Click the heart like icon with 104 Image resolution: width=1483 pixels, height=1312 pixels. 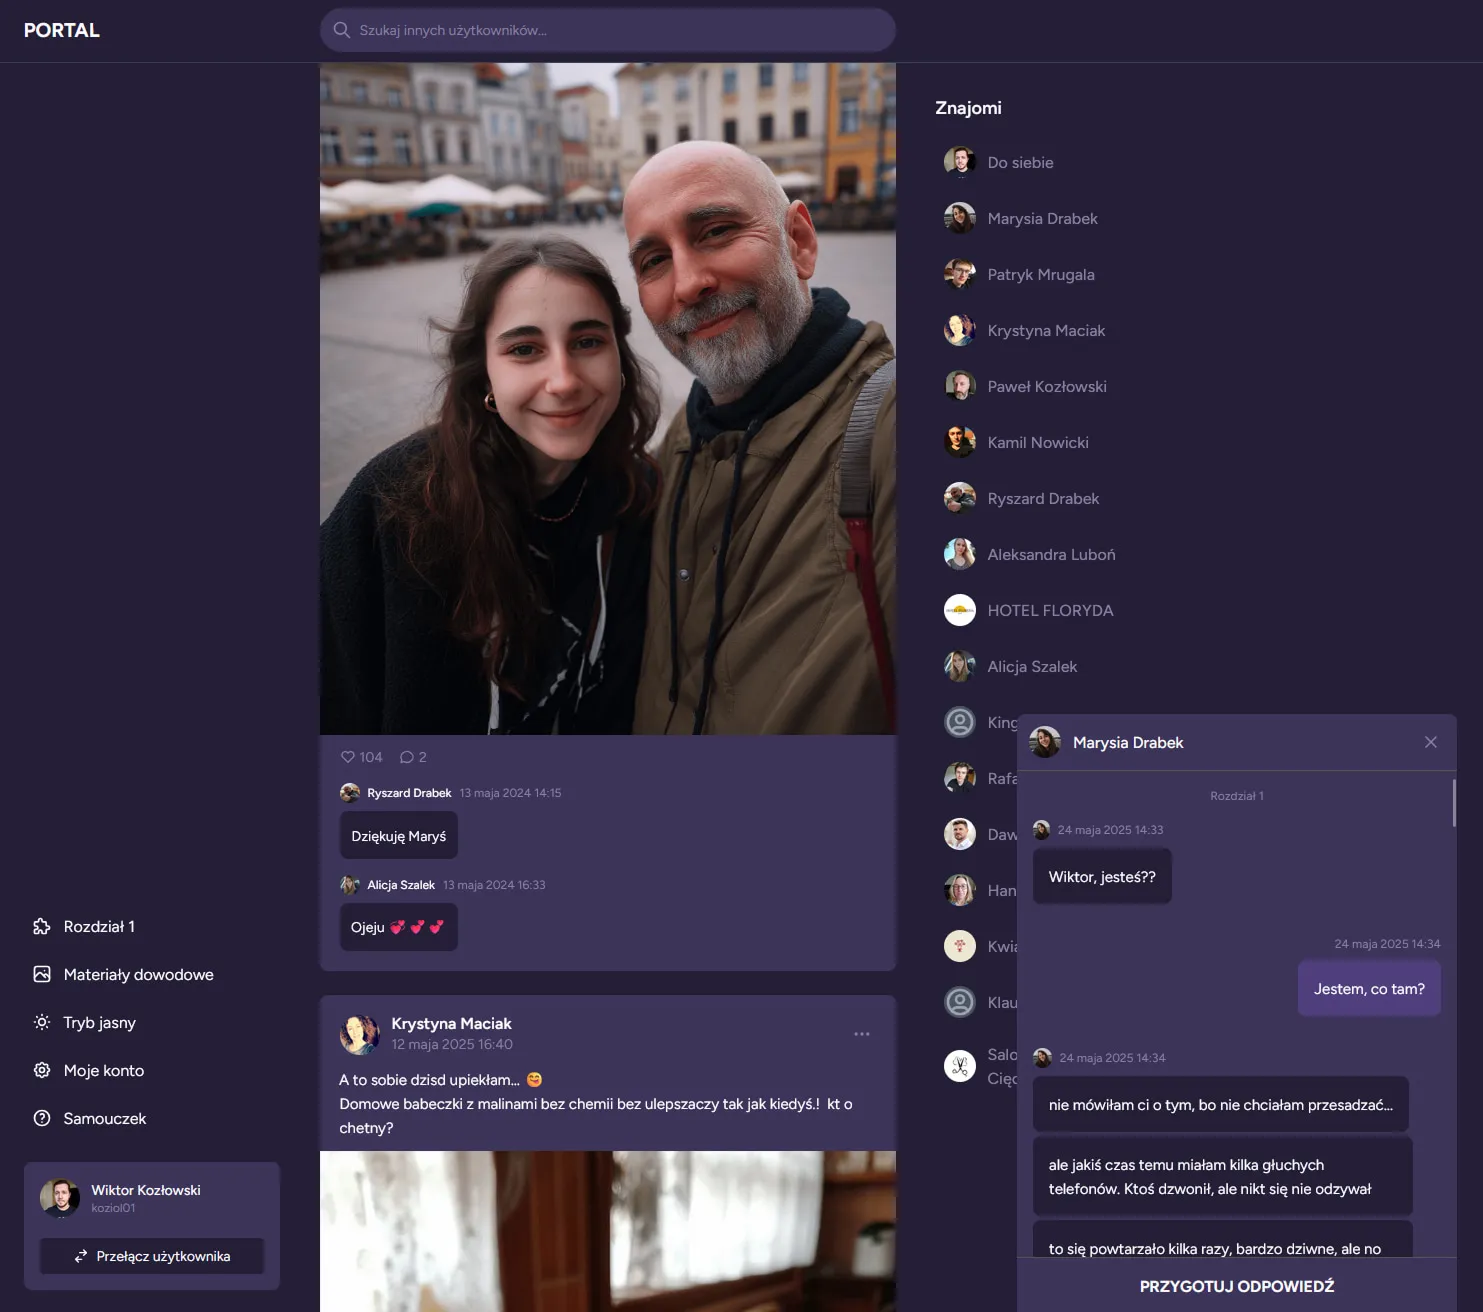tap(348, 757)
